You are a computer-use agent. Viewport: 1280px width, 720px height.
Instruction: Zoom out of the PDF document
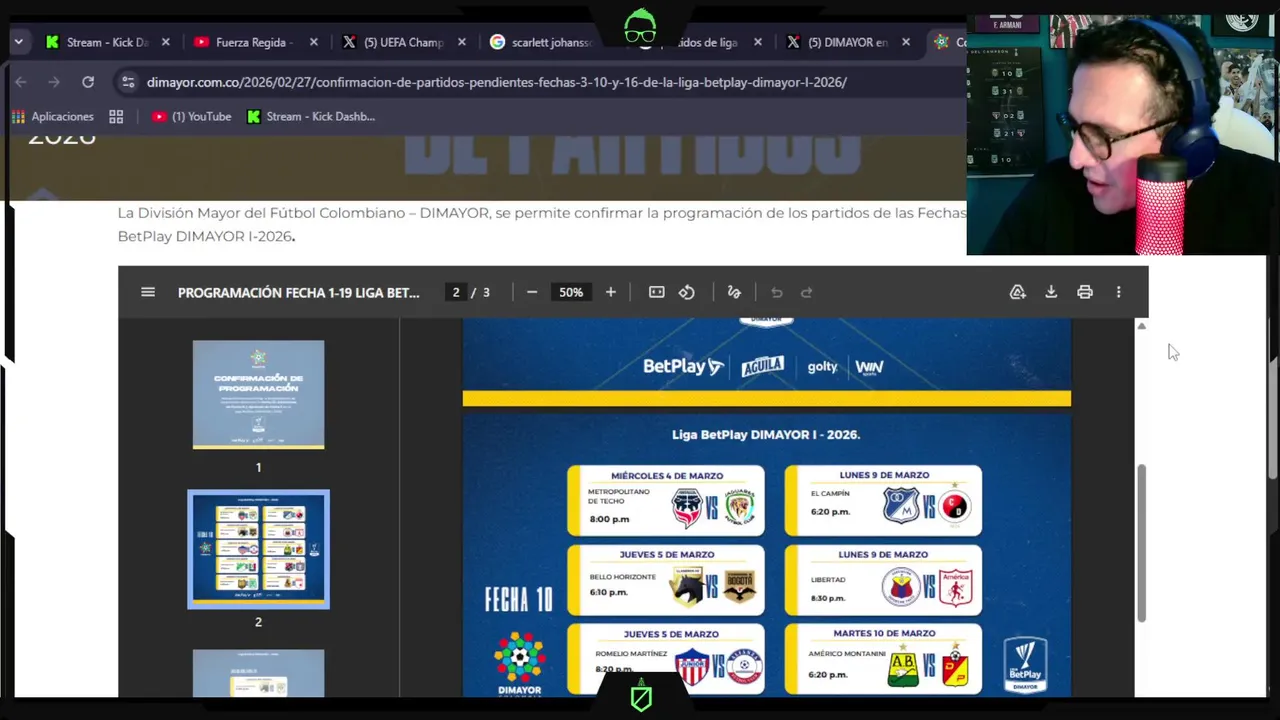(532, 292)
